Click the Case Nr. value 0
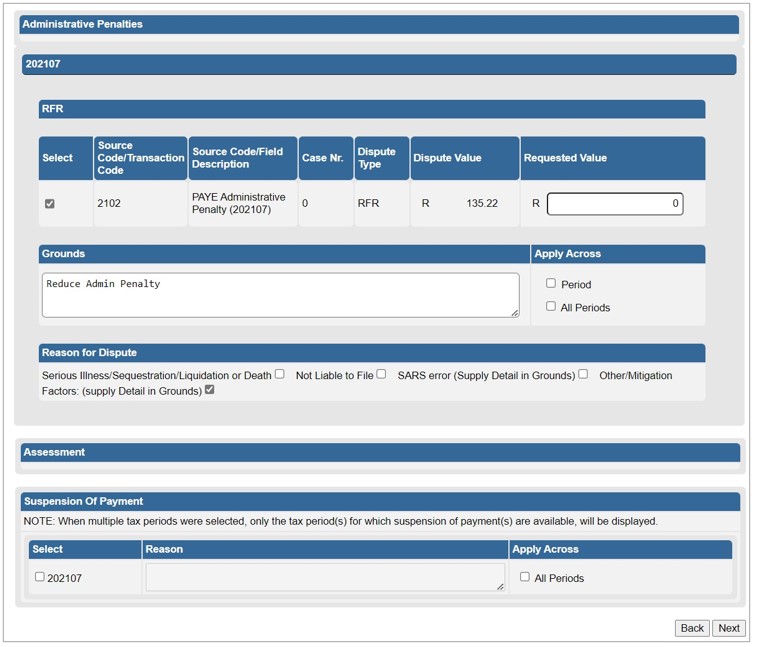 [305, 204]
